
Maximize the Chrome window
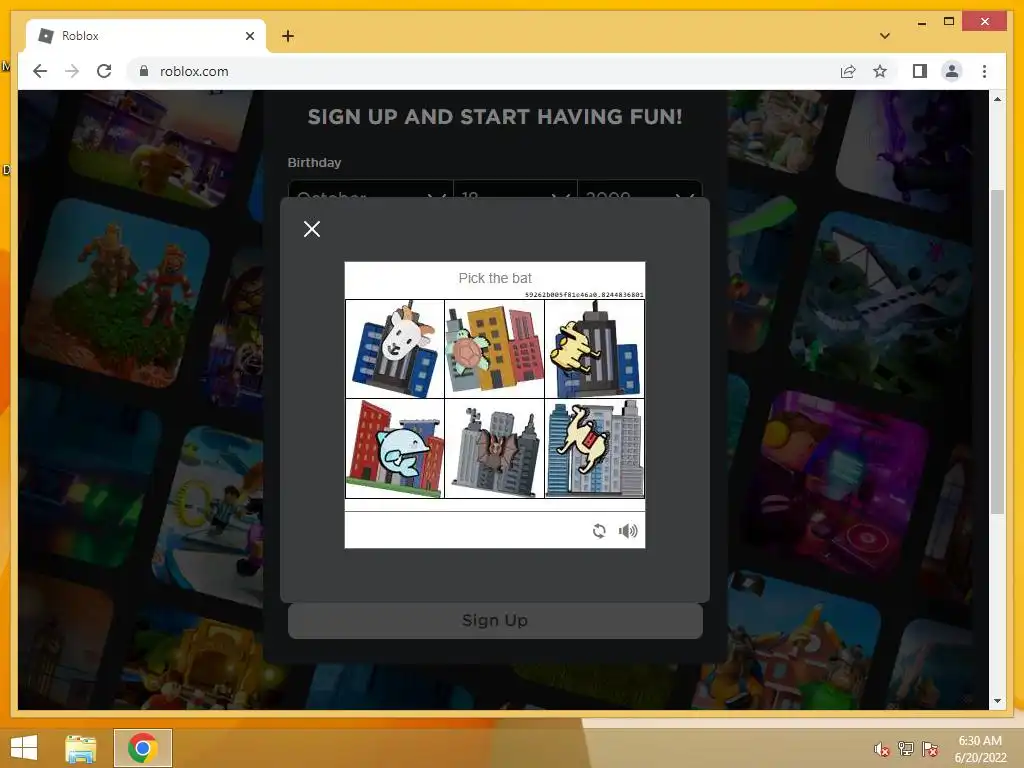tap(949, 22)
